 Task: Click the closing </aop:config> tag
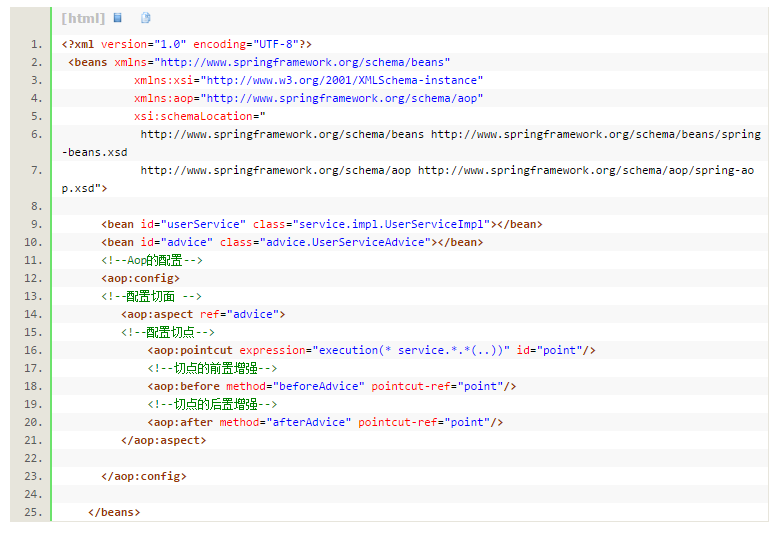pyautogui.click(x=144, y=476)
